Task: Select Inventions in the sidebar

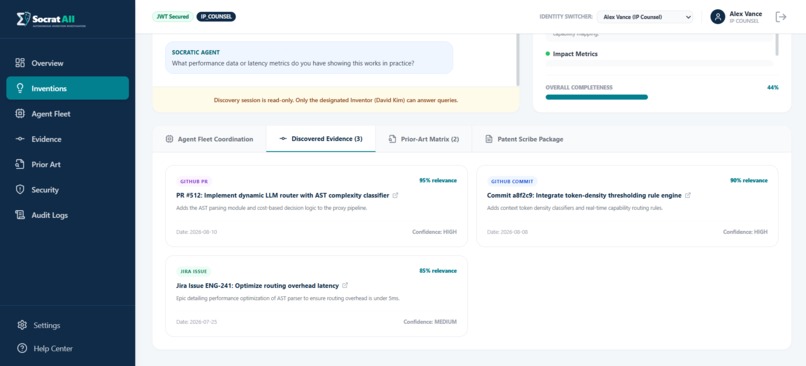Action: (67, 88)
